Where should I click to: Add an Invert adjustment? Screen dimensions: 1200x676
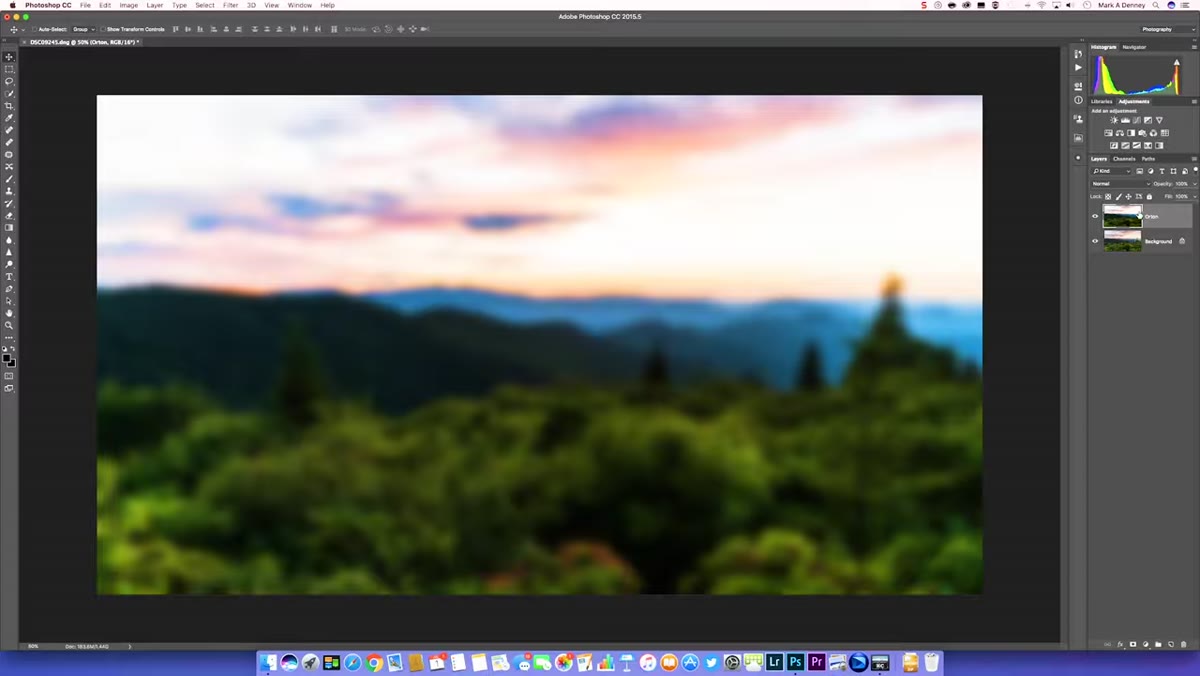(1114, 145)
